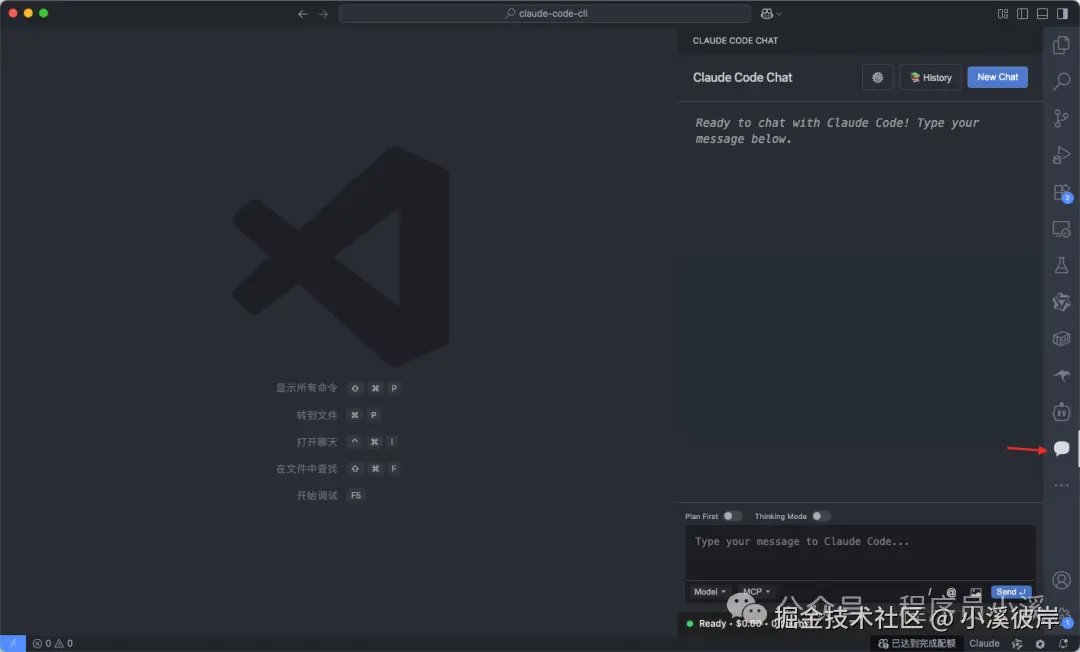Insert file reference with @ button
The image size is (1080, 652).
951,592
